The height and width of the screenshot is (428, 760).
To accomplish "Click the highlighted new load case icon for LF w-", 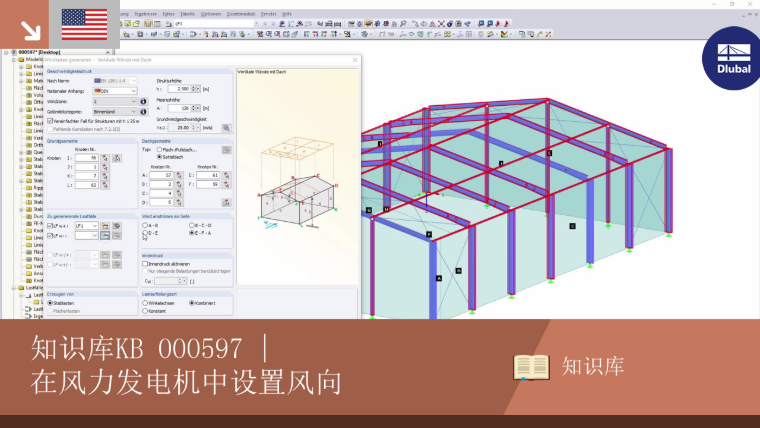I will (x=105, y=236).
